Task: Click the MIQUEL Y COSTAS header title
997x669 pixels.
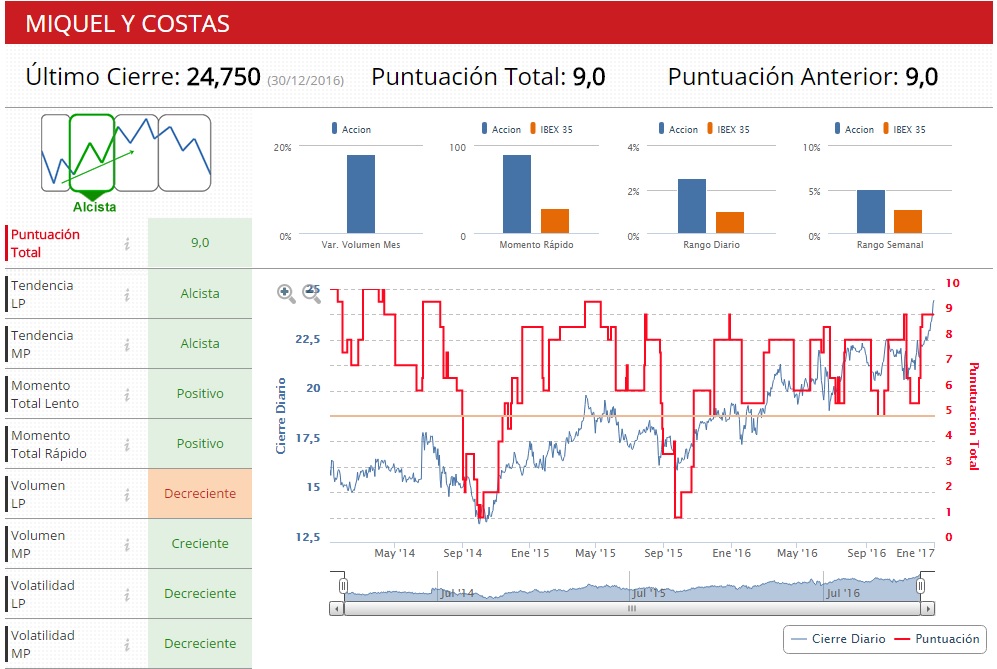Action: (127, 24)
